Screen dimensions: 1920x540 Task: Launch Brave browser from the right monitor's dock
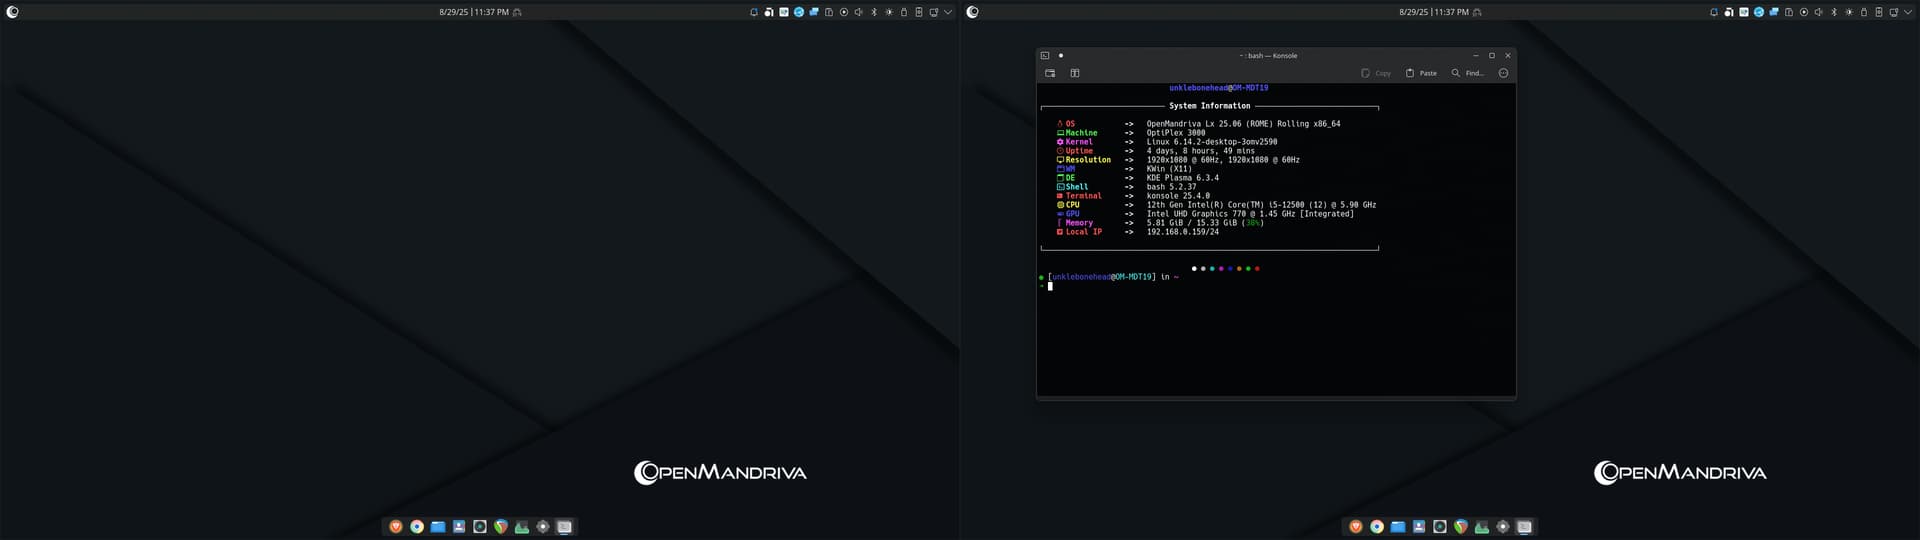point(1356,527)
